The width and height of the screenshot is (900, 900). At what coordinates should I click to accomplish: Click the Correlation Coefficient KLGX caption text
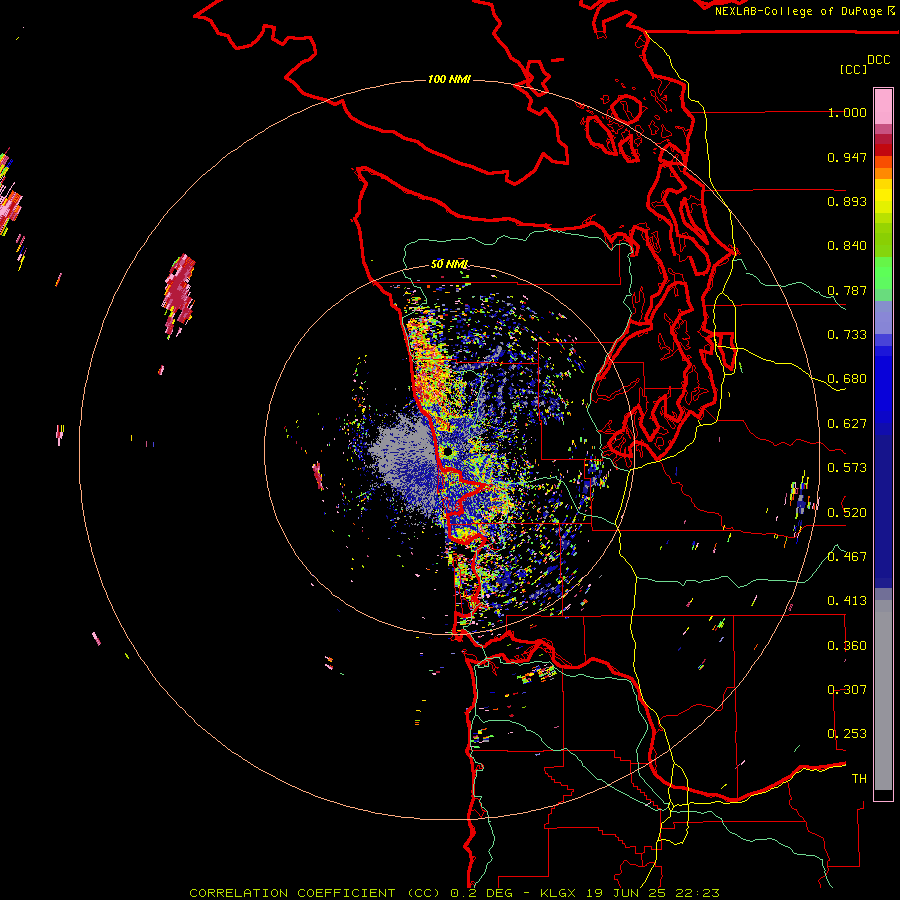[x=454, y=893]
